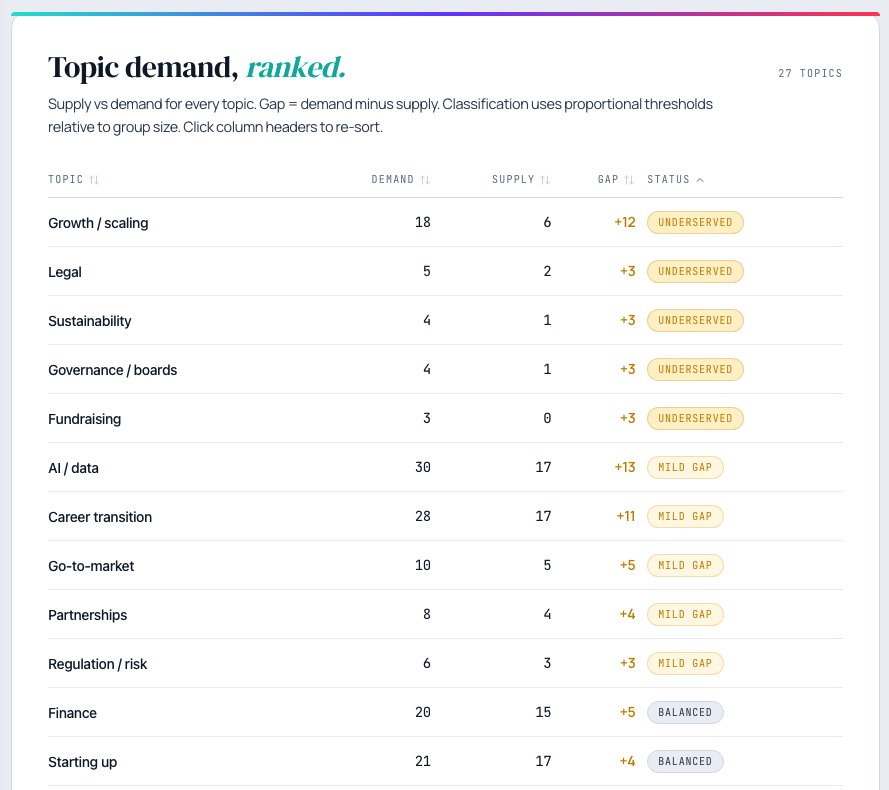
Task: Click Mild Gap badge in Regulation / risk row
Action: [x=685, y=664]
